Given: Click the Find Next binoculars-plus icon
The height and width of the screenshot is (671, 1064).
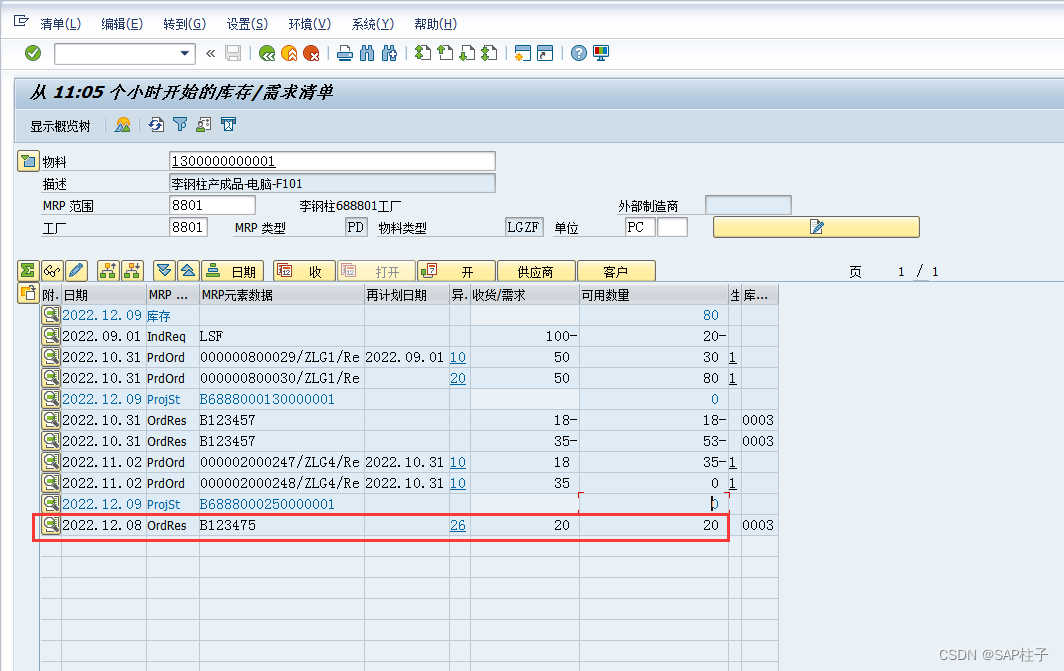Looking at the screenshot, I should click(390, 53).
